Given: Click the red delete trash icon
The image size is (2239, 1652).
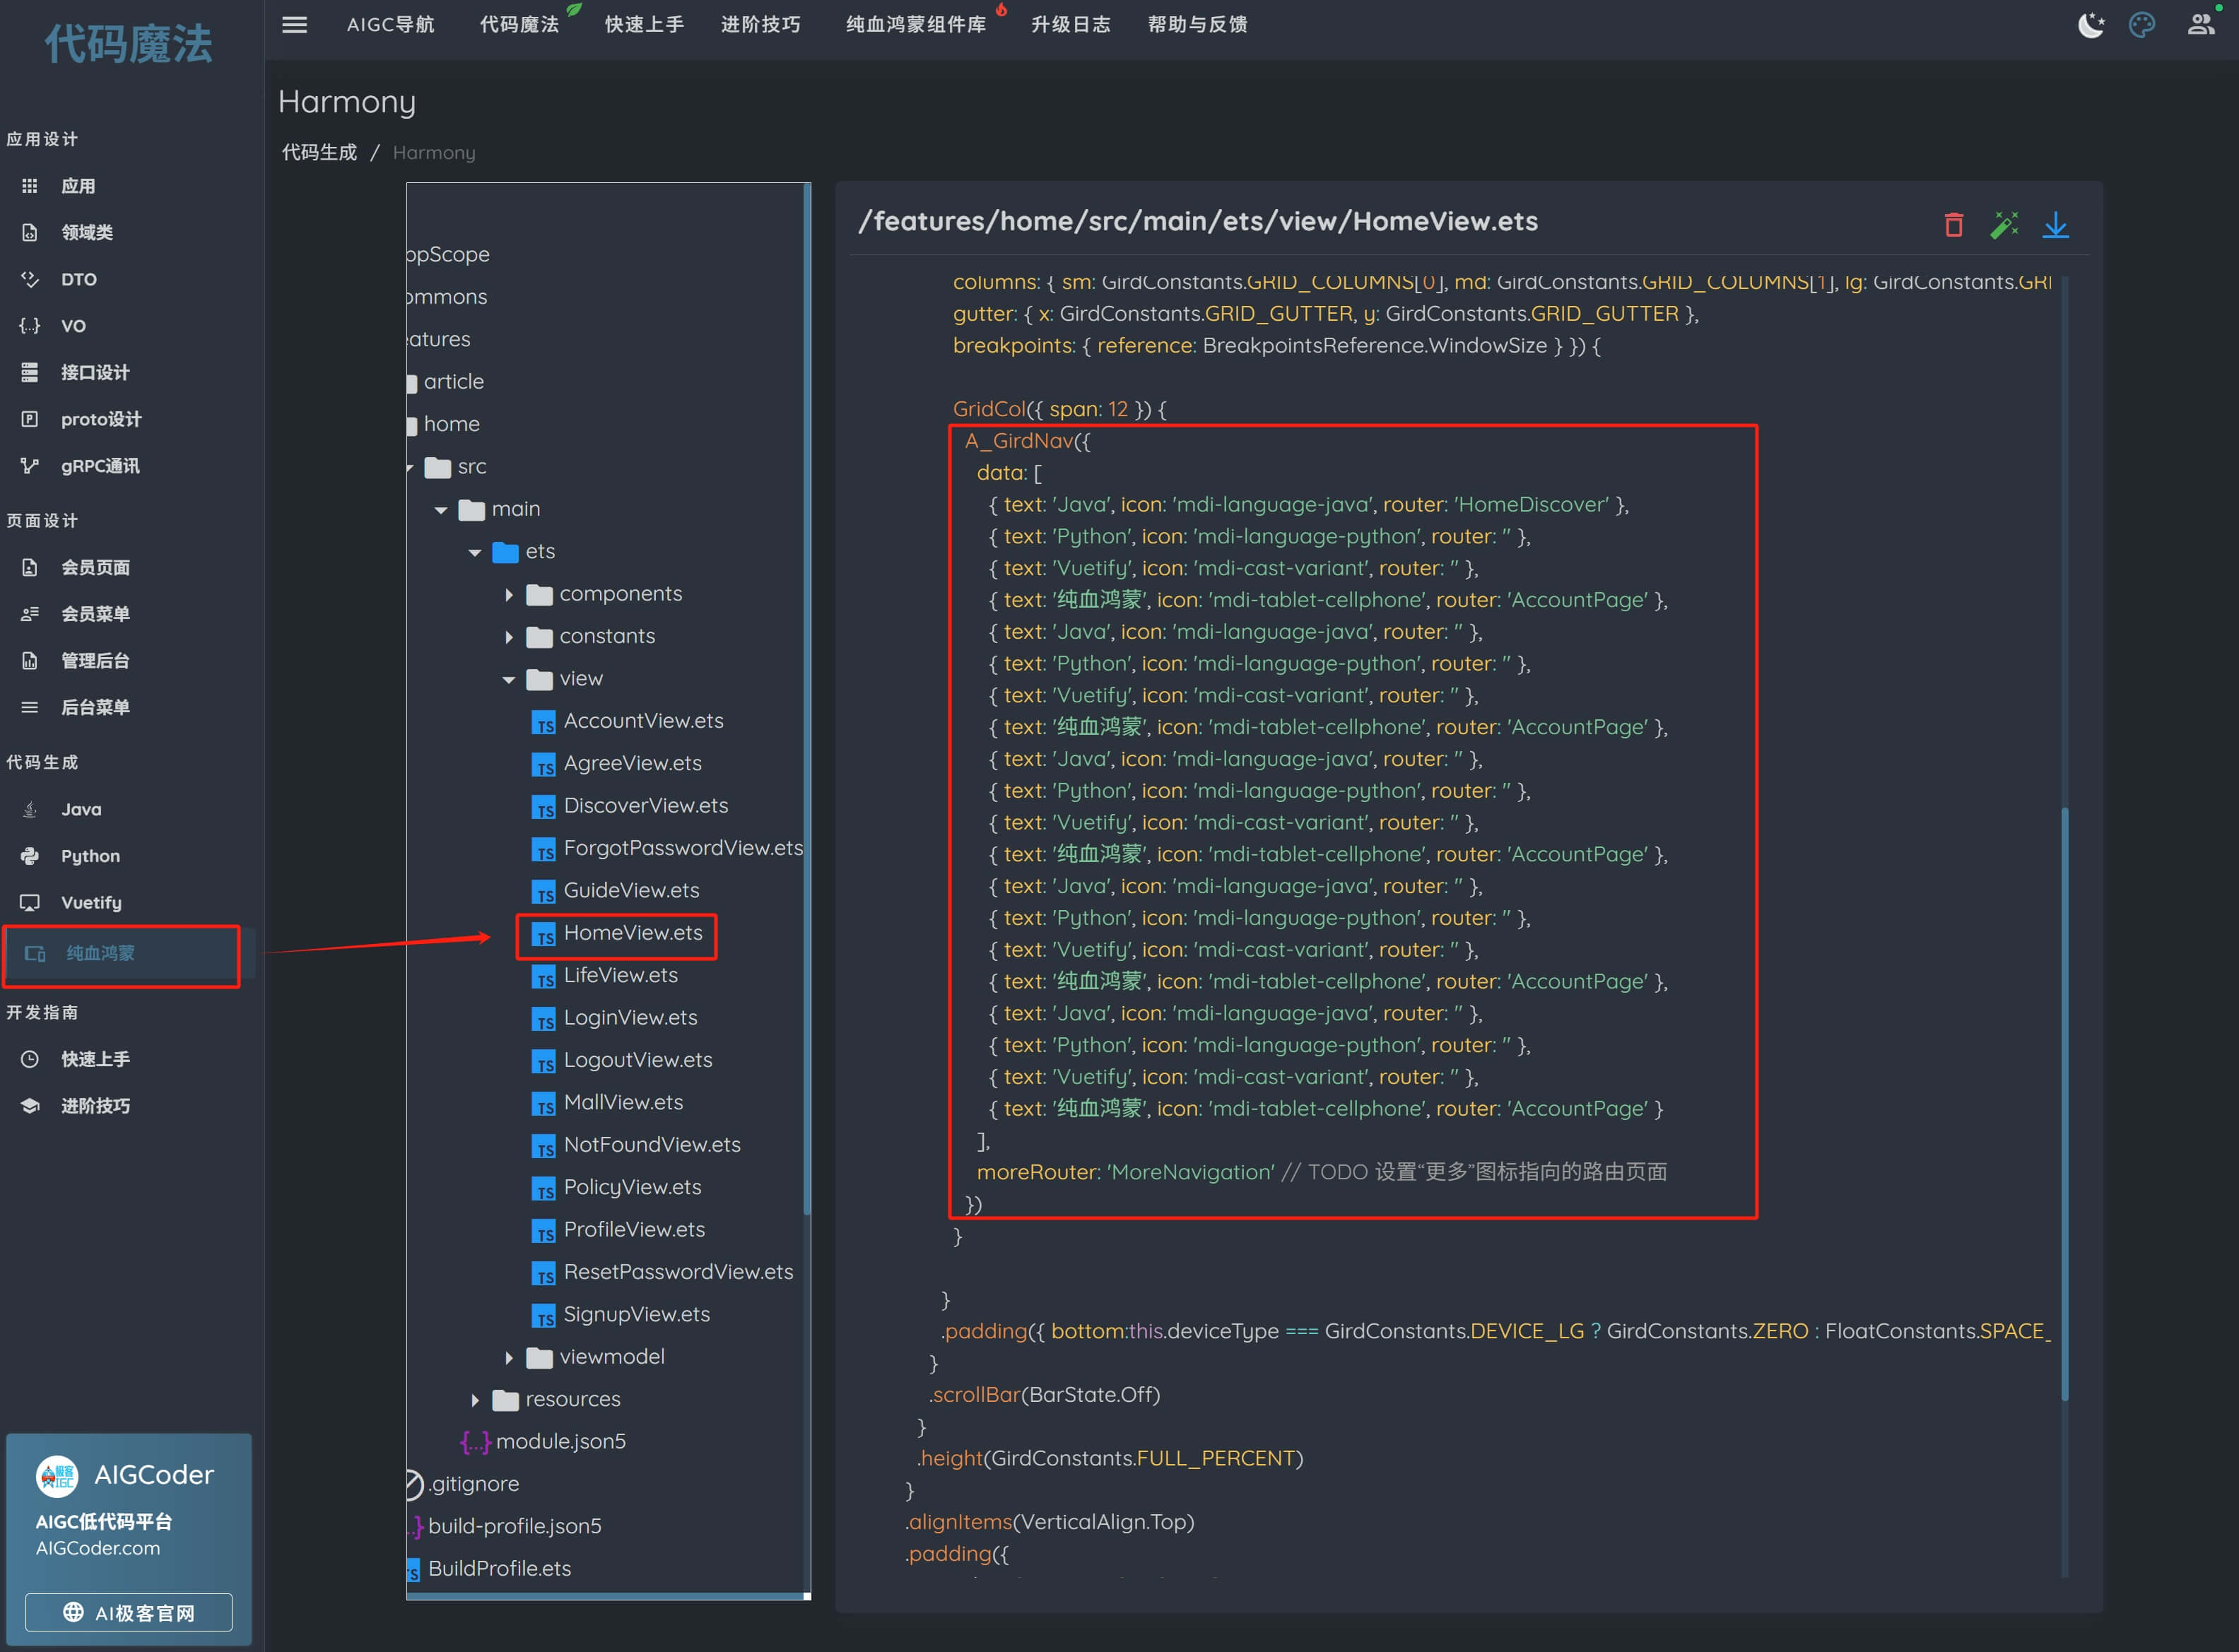Looking at the screenshot, I should pos(1953,225).
